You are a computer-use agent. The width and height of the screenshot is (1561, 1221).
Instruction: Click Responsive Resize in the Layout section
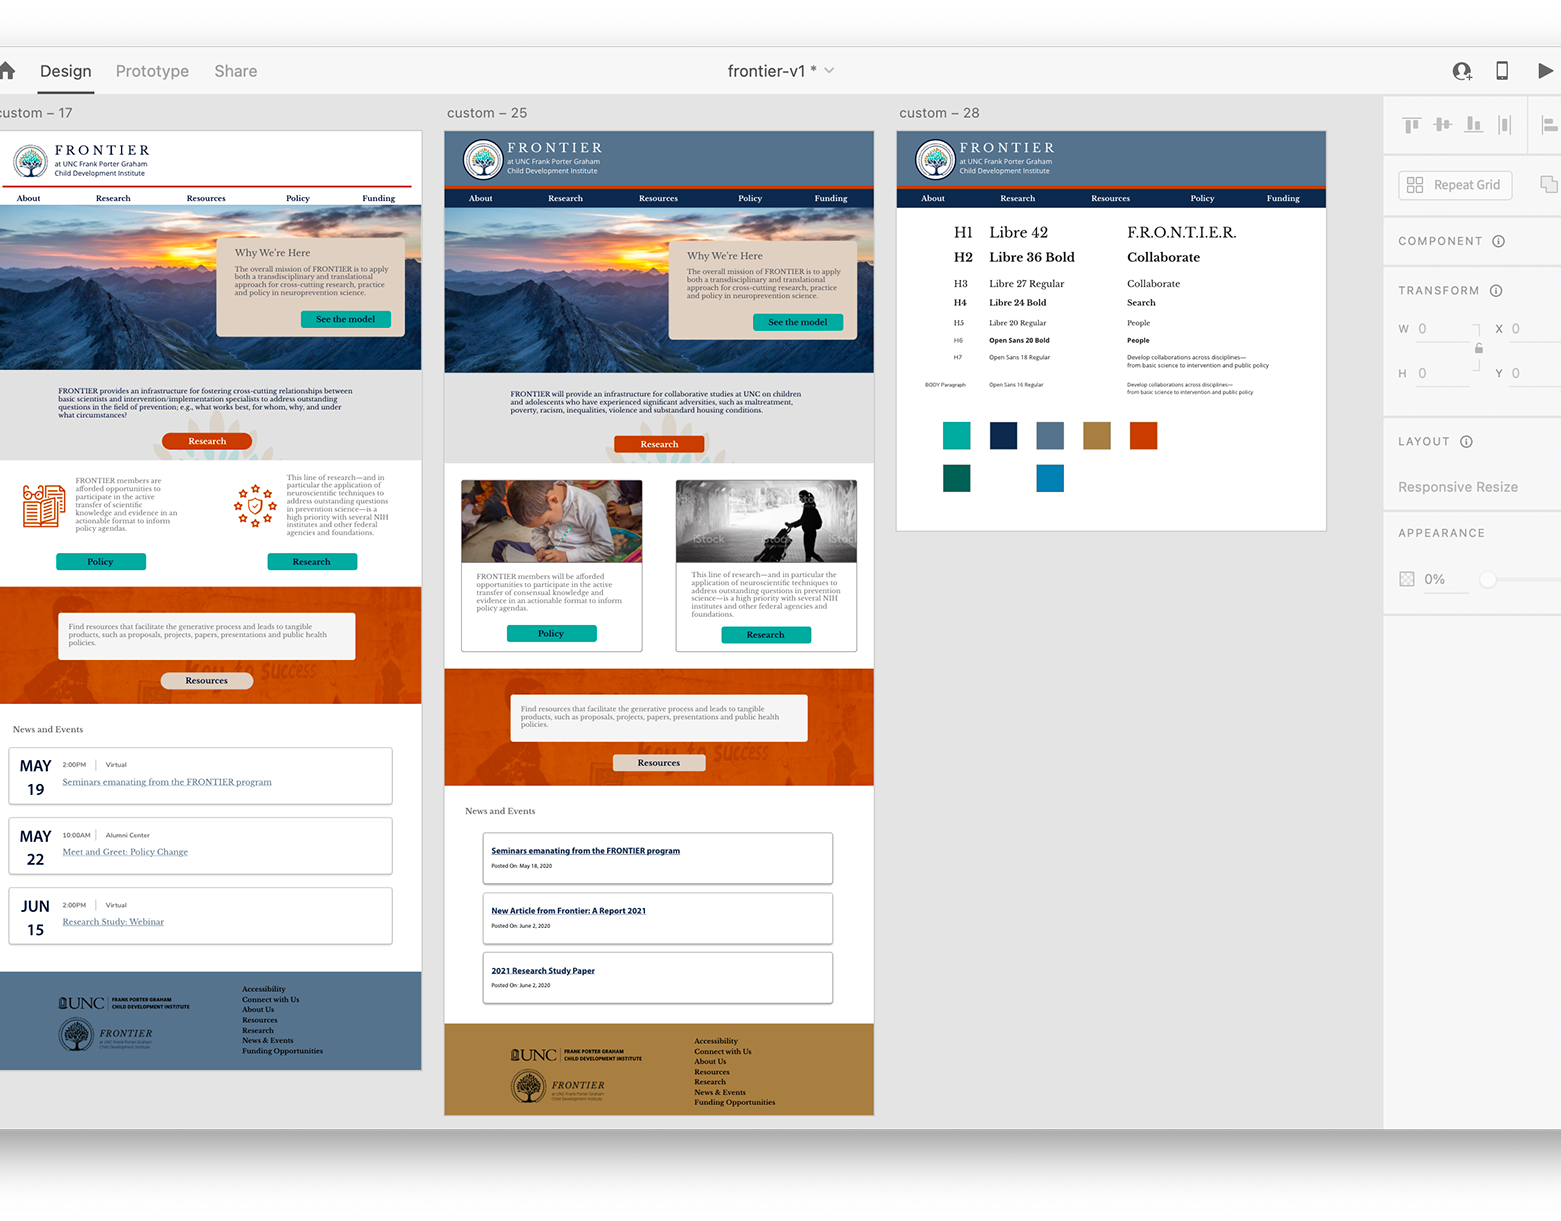[x=1458, y=487]
